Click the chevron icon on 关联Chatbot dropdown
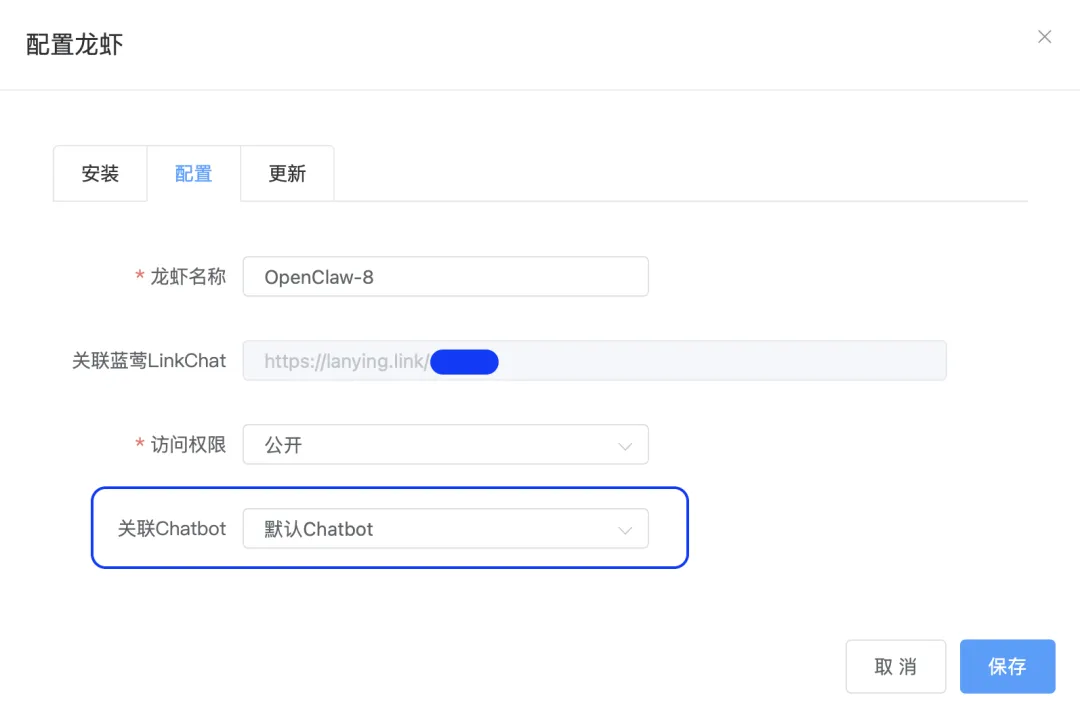Screen dimensions: 1080x718 (626, 528)
